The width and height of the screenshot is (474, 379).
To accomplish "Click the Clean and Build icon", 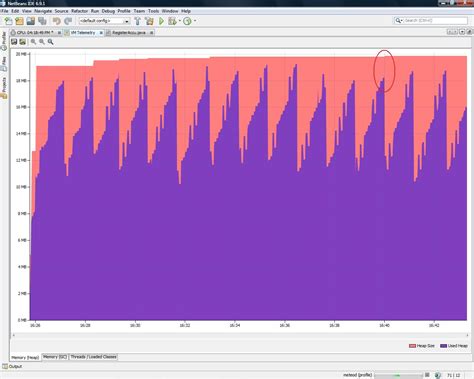I will (149, 21).
